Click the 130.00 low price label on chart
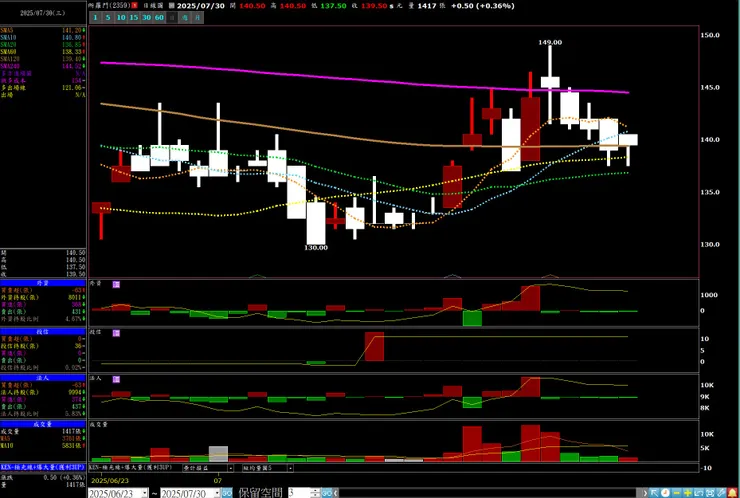 316,247
